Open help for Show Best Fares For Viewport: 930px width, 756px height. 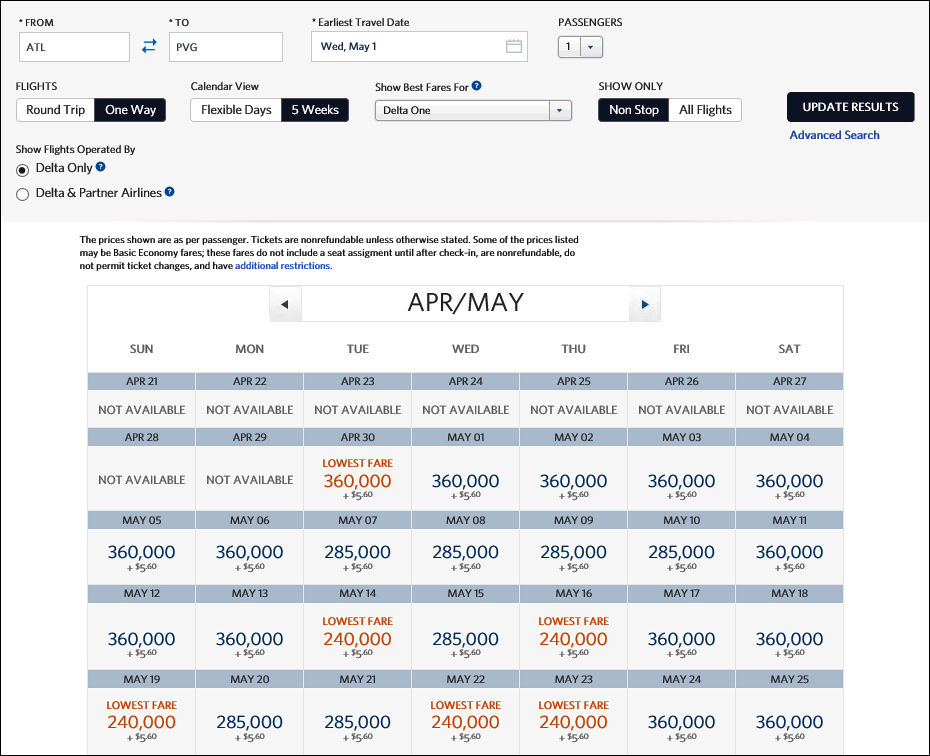tap(476, 86)
